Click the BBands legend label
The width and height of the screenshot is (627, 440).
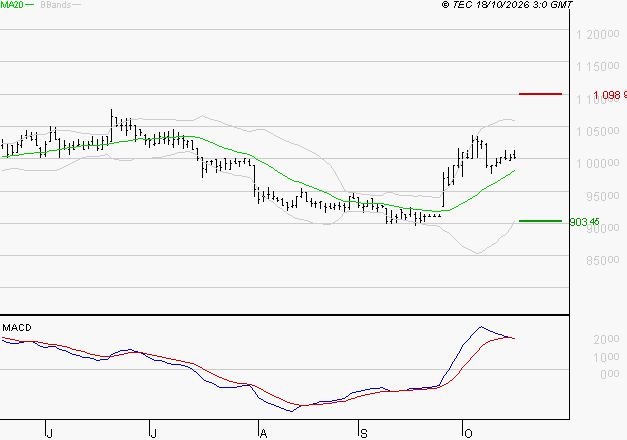point(56,5)
